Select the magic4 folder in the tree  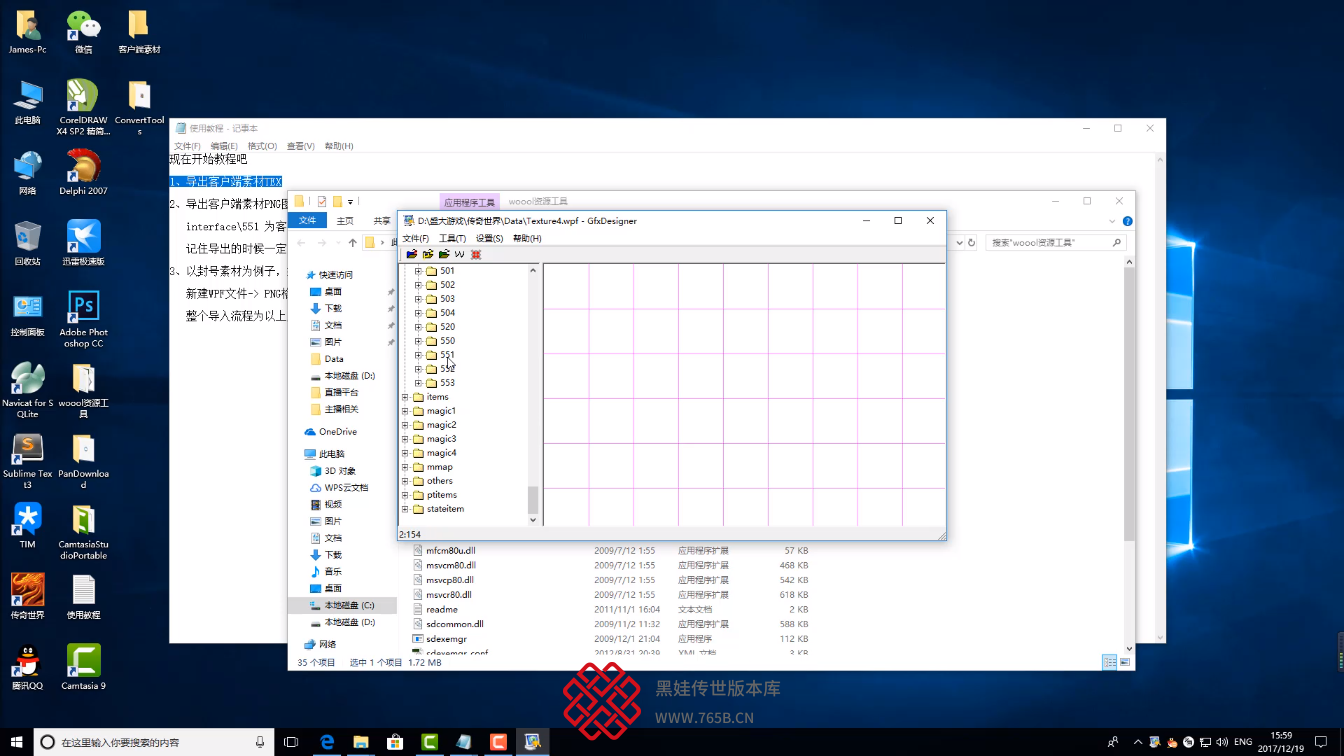[x=441, y=453]
